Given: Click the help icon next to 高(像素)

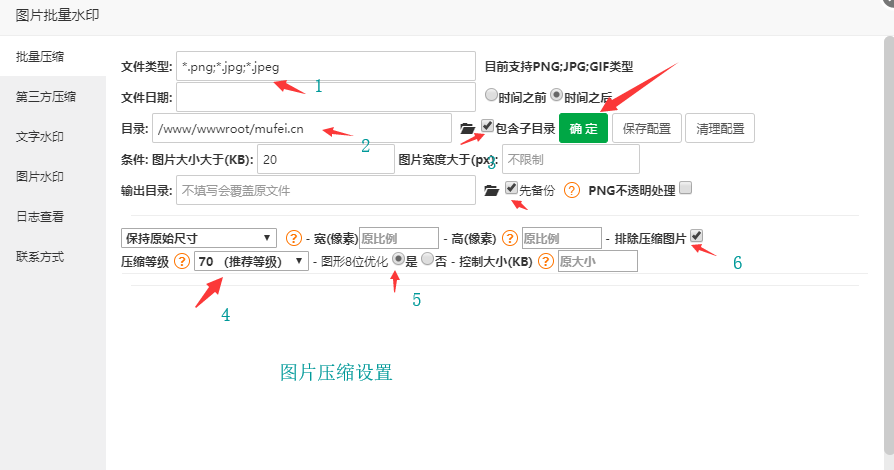Looking at the screenshot, I should point(509,238).
